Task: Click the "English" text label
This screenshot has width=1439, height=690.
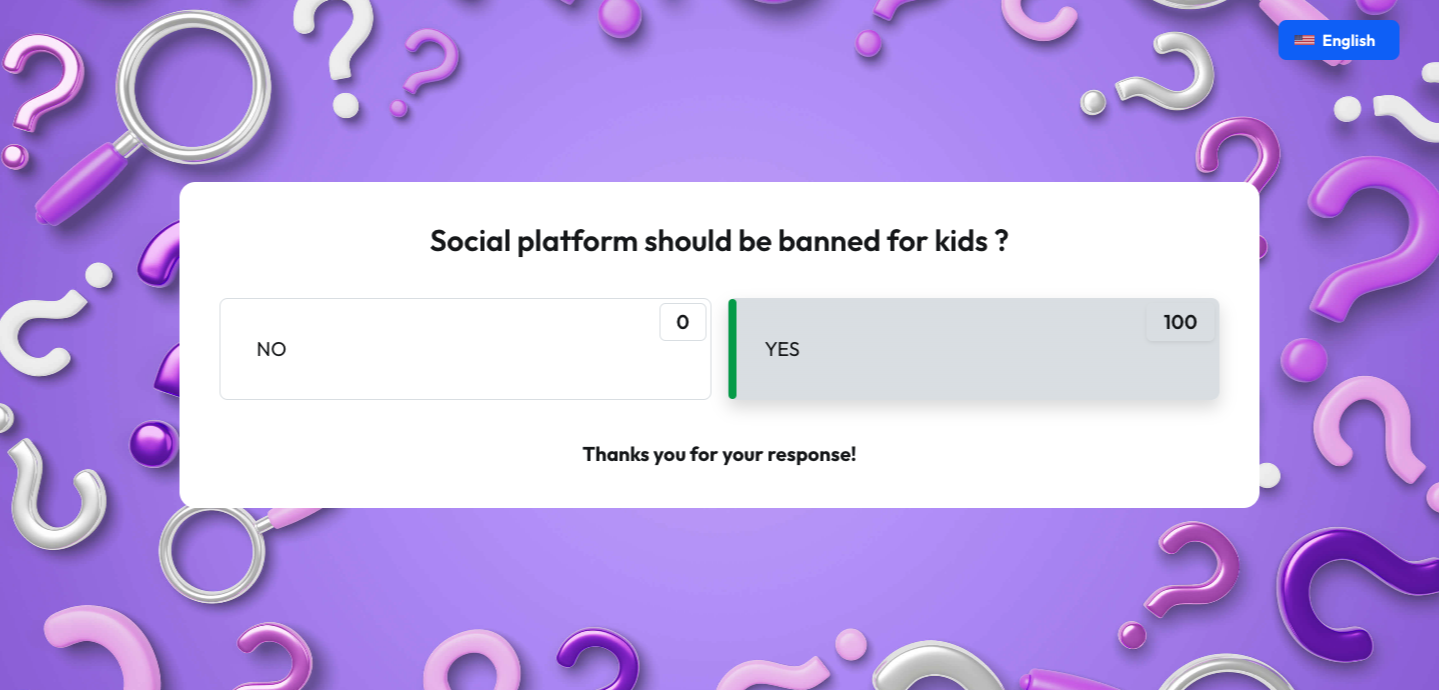Action: (x=1348, y=41)
